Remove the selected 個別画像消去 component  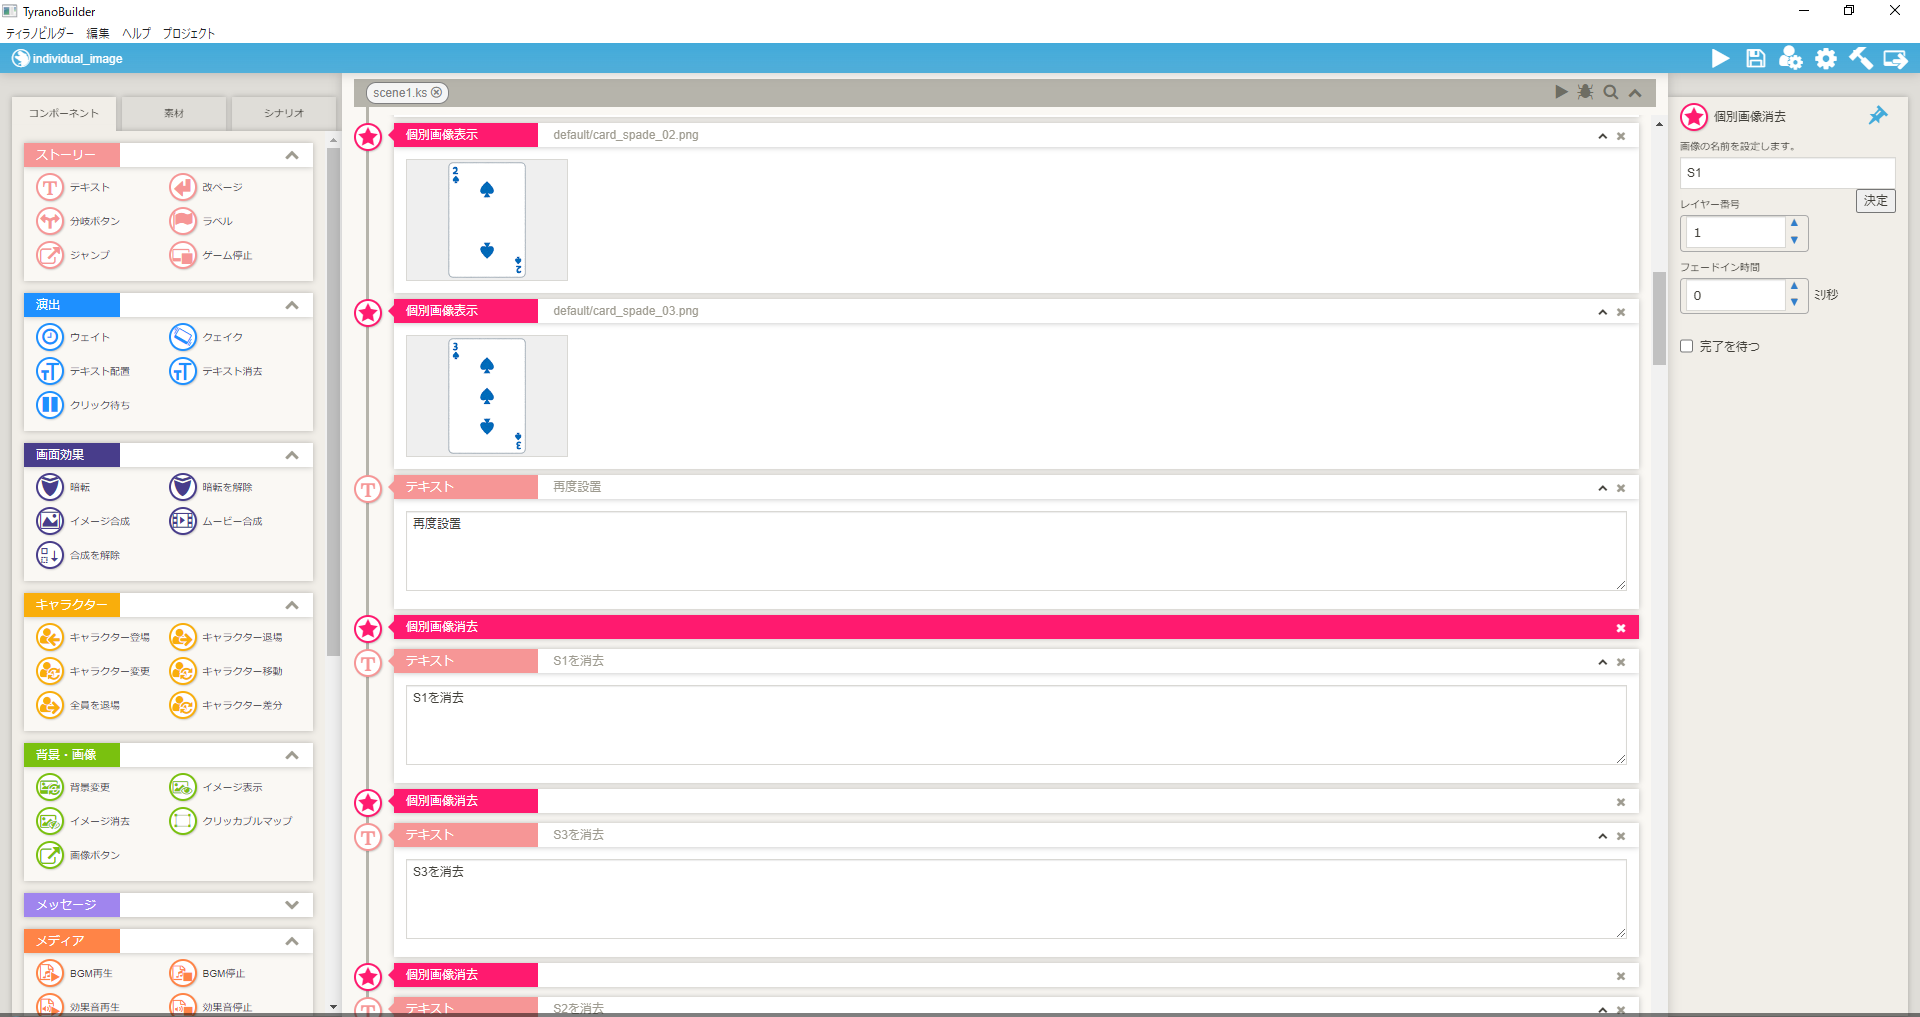click(1621, 628)
